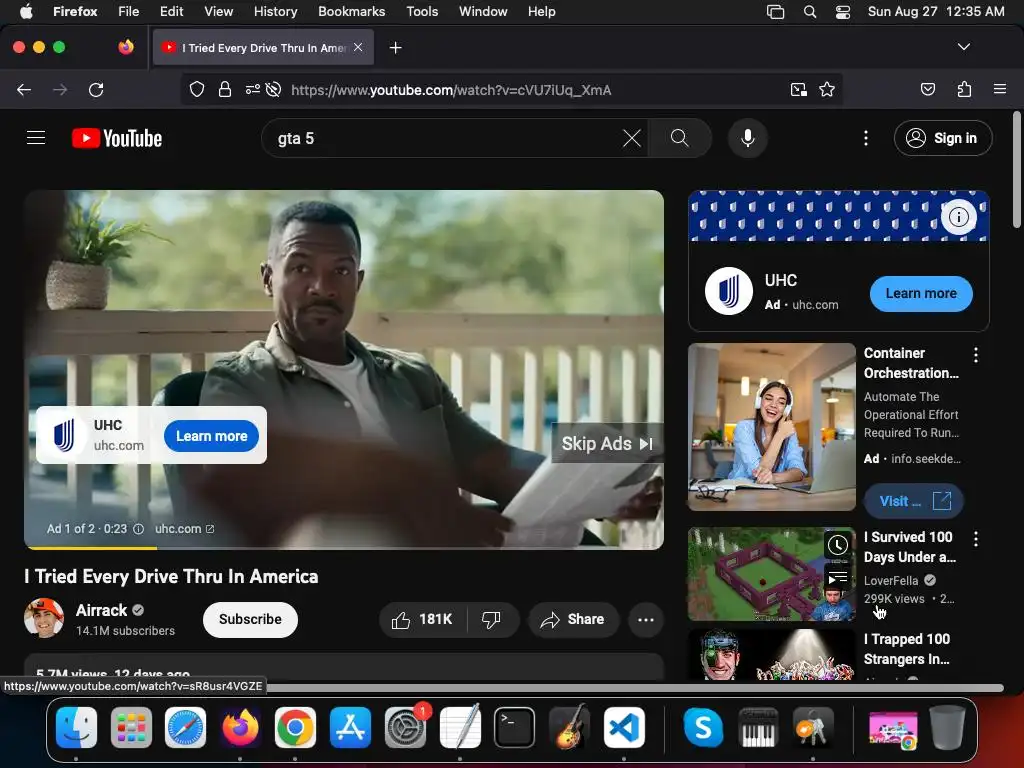Go back with the browser back arrow
The width and height of the screenshot is (1024, 768).
pyautogui.click(x=24, y=89)
